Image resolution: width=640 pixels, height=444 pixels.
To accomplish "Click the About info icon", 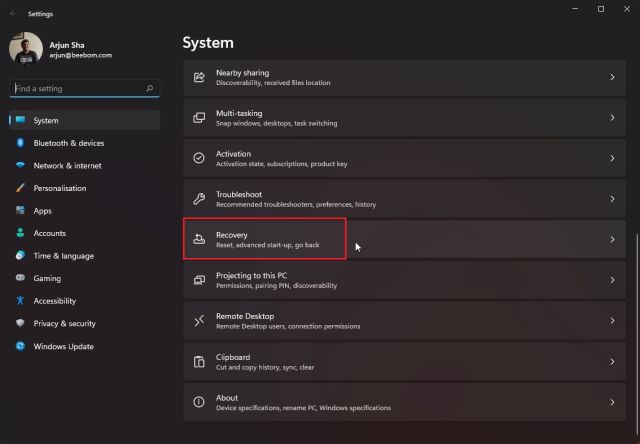I will pos(199,402).
